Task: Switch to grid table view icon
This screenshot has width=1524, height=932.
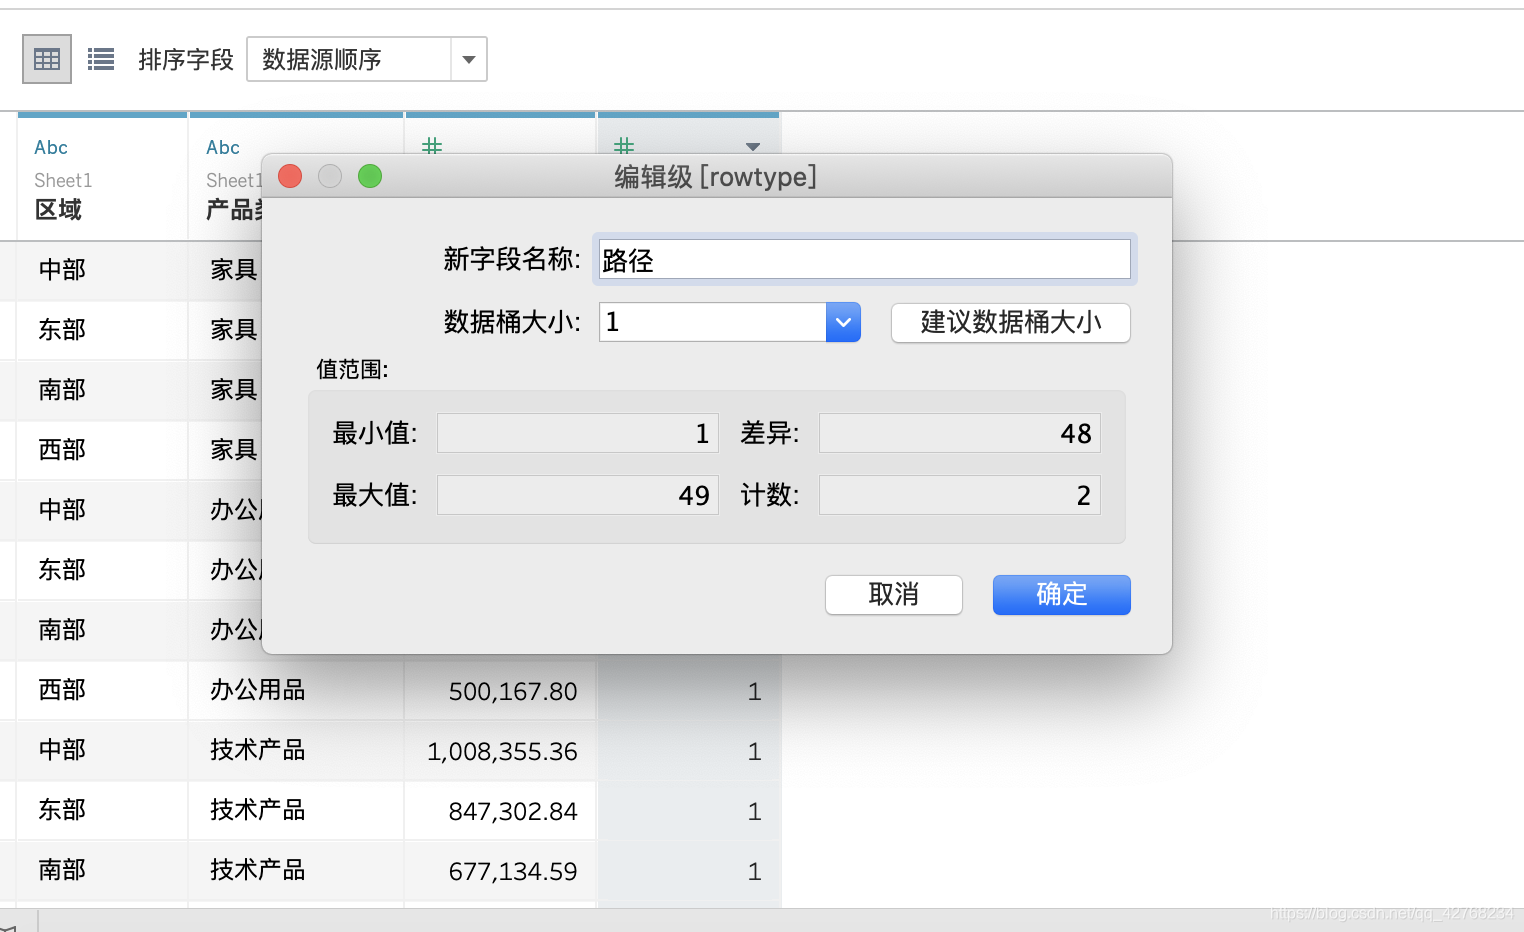Action: click(x=47, y=60)
